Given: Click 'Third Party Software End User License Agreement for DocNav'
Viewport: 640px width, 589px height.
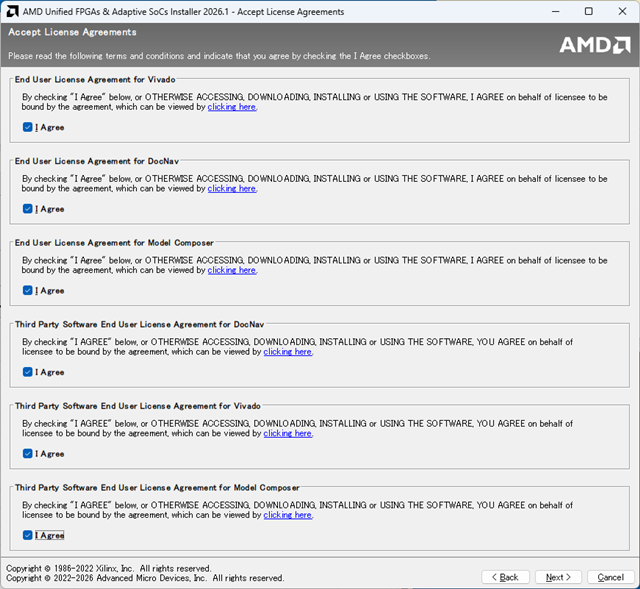Looking at the screenshot, I should (140, 325).
